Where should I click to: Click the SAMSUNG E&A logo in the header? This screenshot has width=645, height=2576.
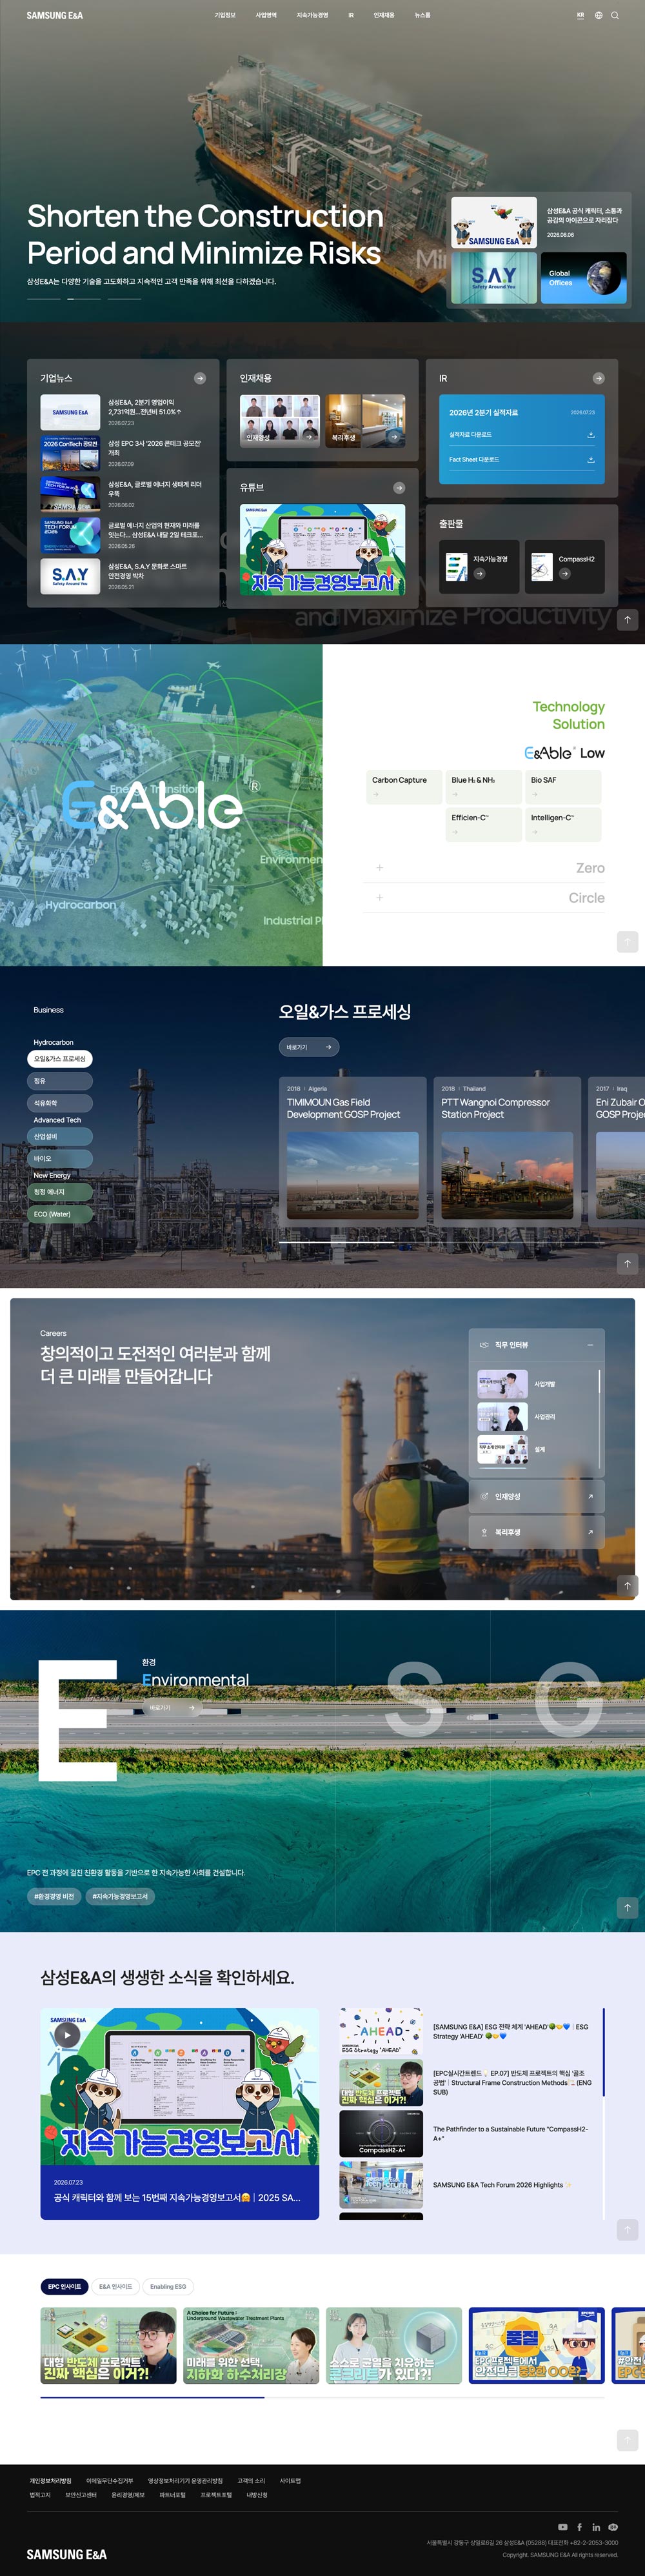[55, 16]
